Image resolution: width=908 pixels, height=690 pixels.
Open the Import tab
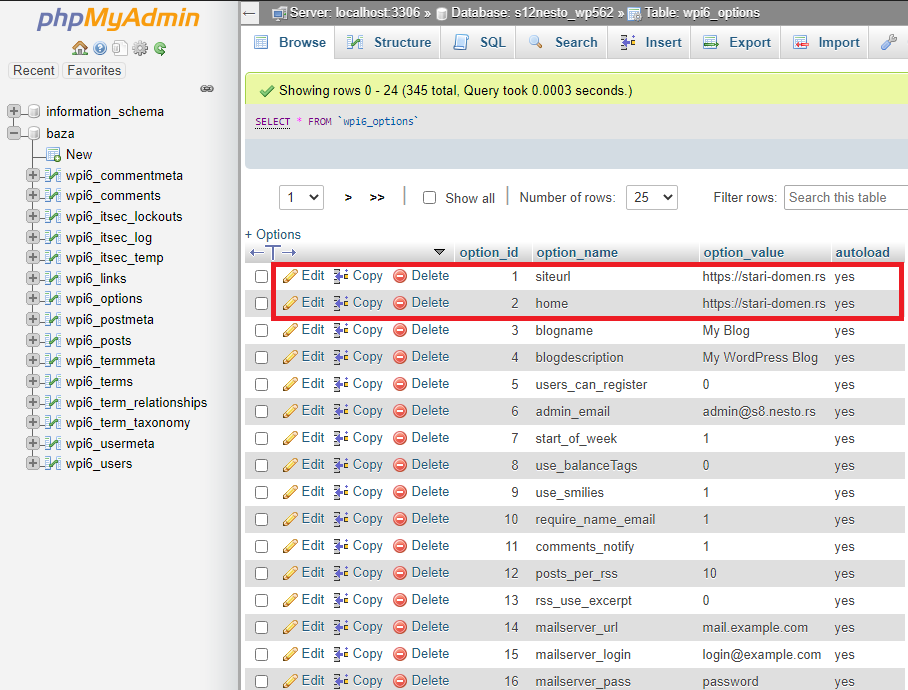[825, 42]
